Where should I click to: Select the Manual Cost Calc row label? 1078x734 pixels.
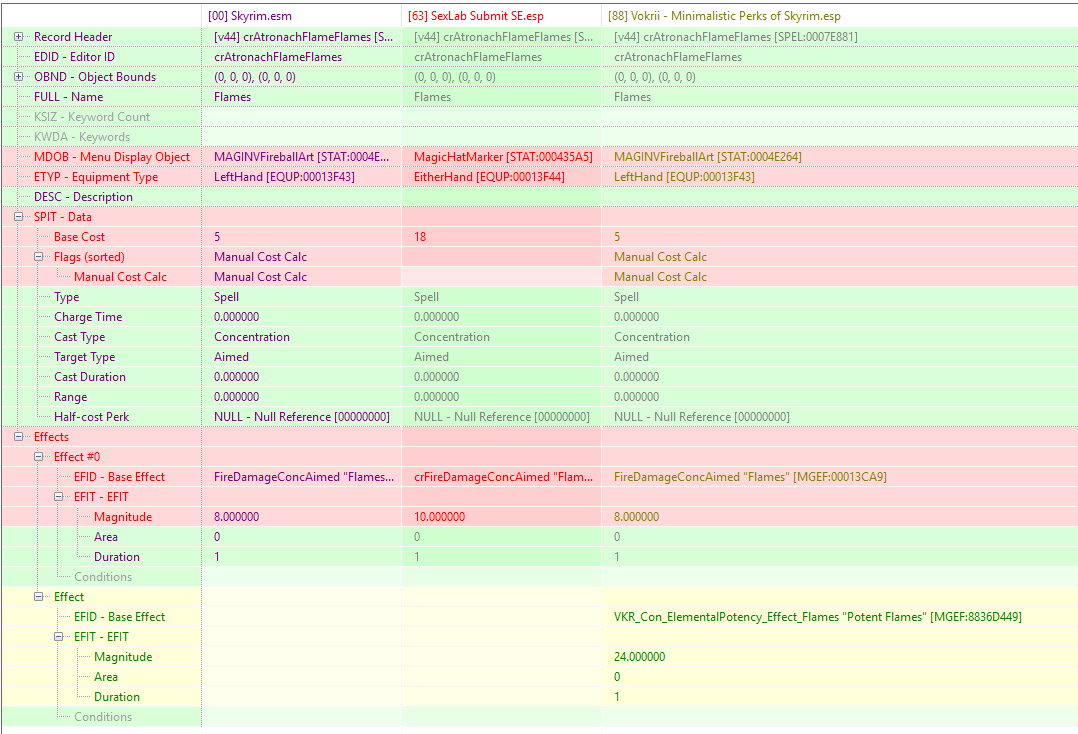120,276
